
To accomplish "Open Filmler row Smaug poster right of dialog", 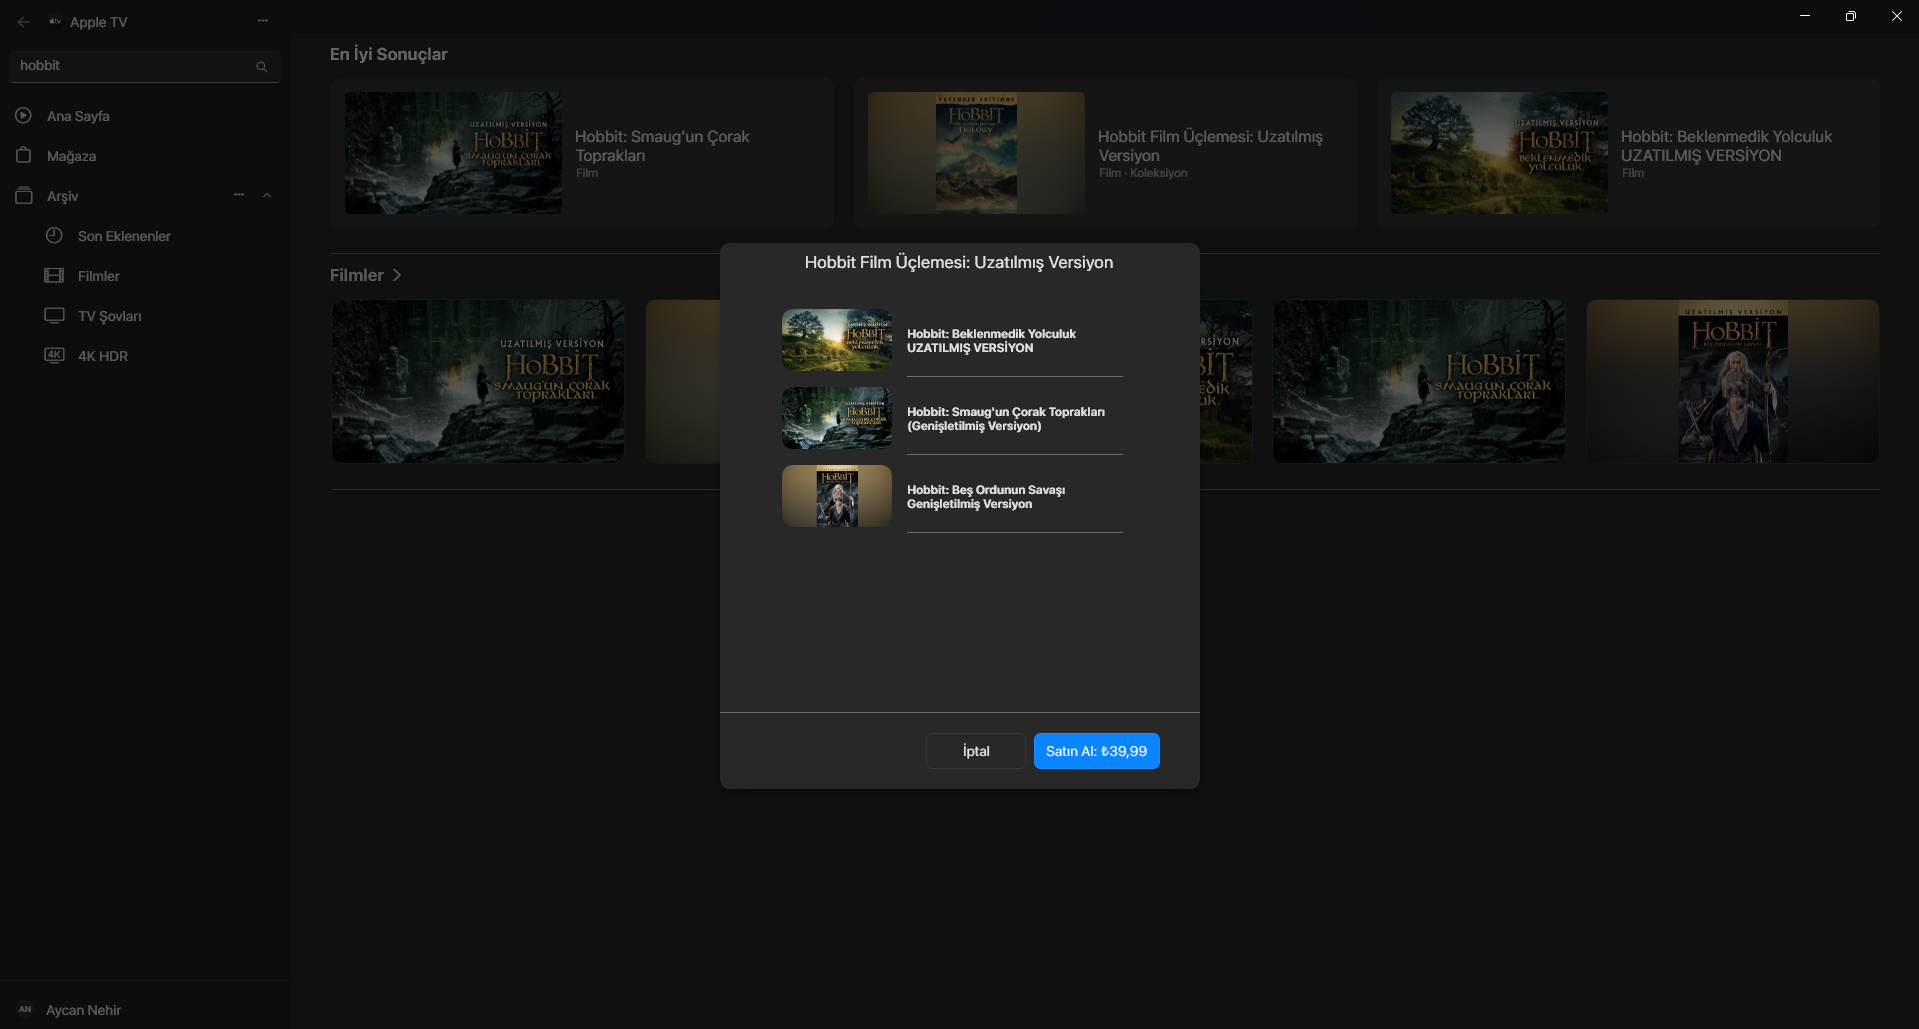I will (x=1419, y=381).
